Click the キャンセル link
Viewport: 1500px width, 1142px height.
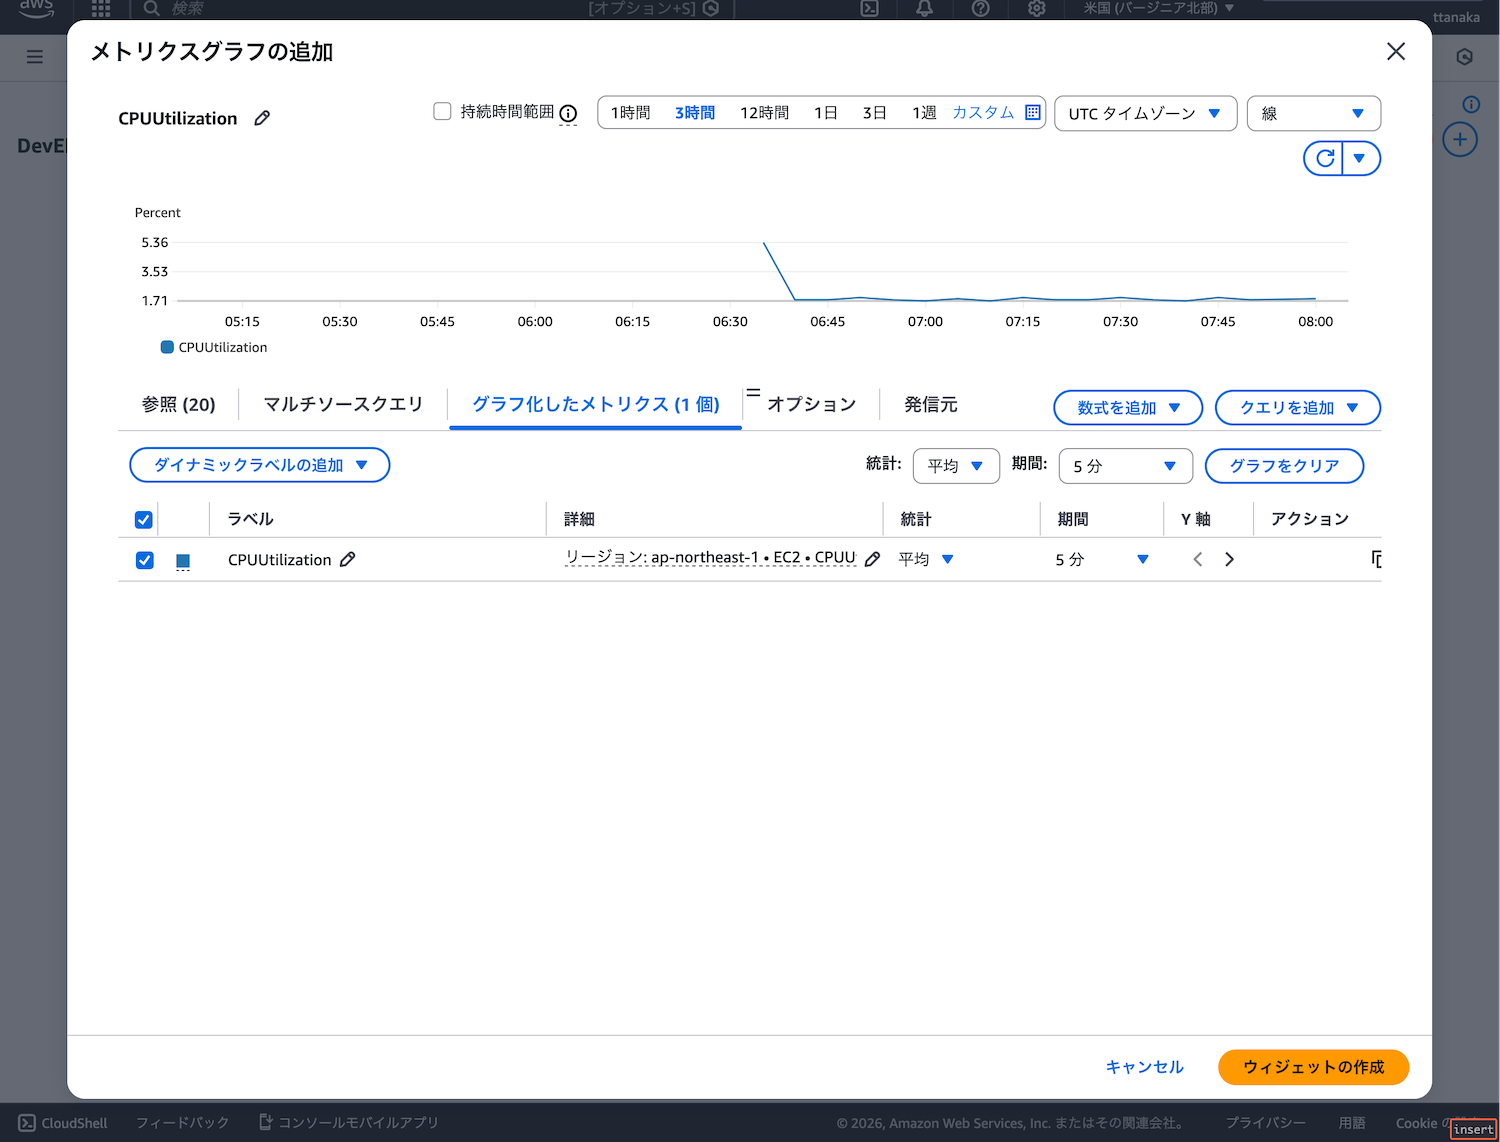pyautogui.click(x=1144, y=1067)
